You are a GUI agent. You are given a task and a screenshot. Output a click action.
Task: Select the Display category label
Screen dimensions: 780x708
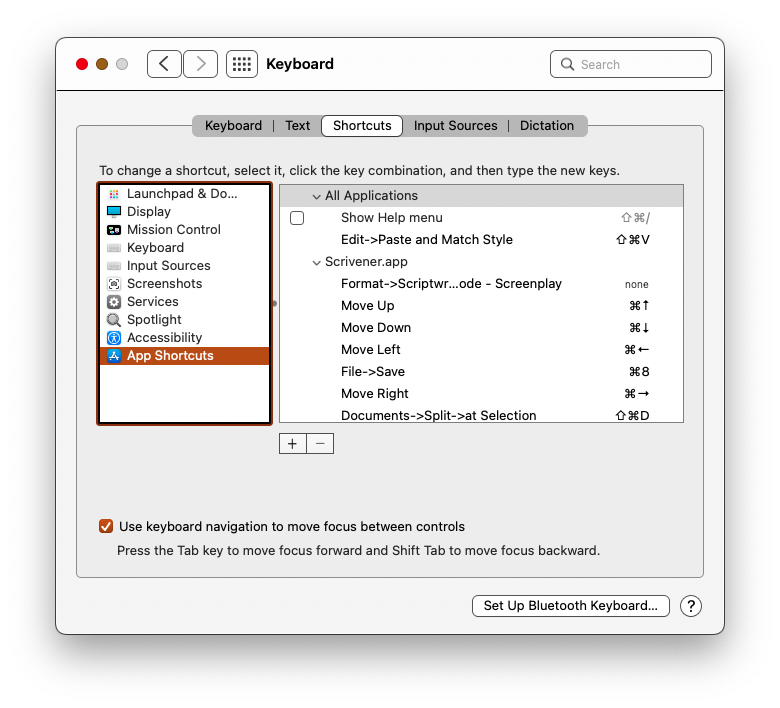pyautogui.click(x=149, y=211)
